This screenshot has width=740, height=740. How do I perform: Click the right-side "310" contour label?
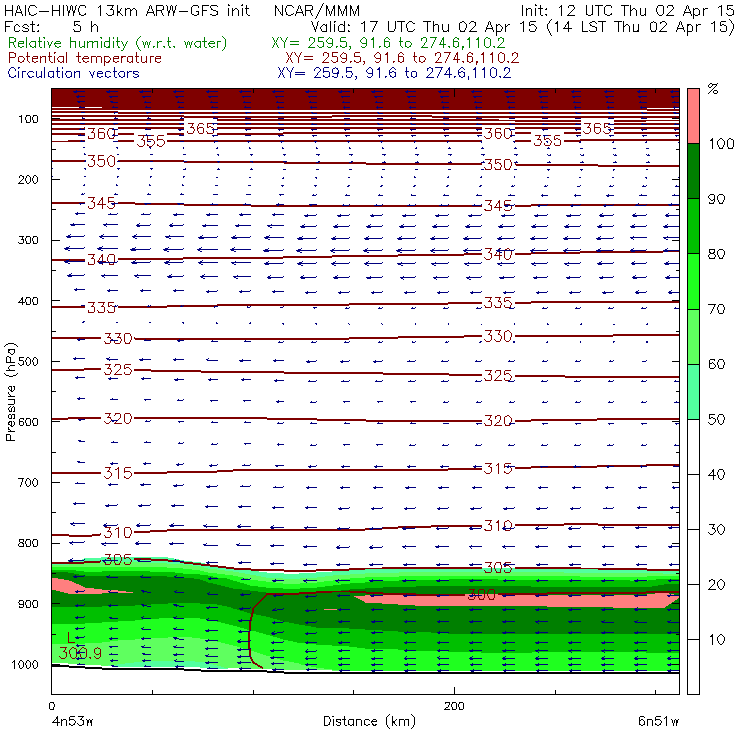(x=498, y=525)
